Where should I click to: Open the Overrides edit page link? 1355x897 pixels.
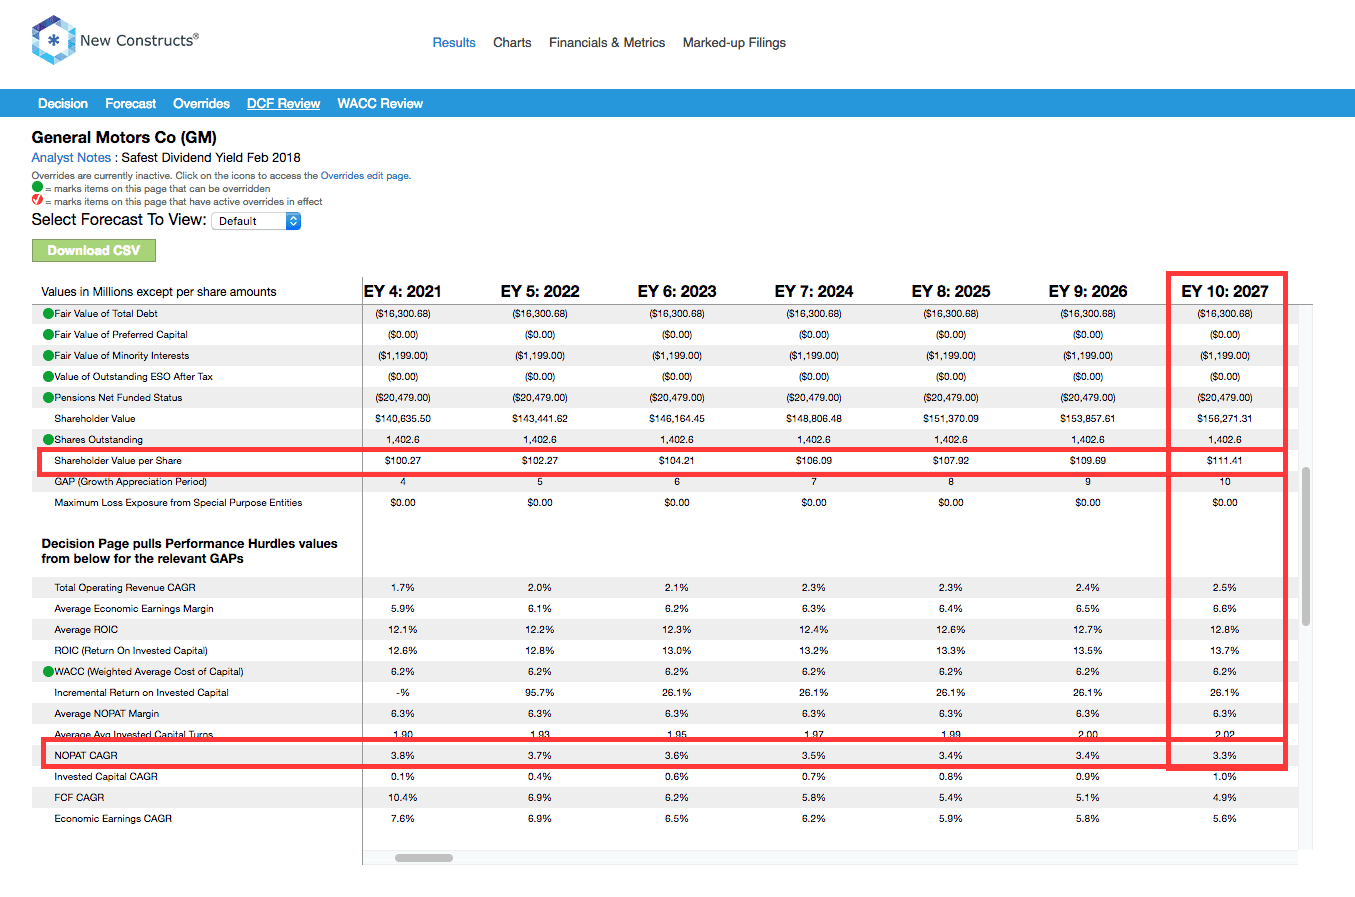click(x=365, y=176)
